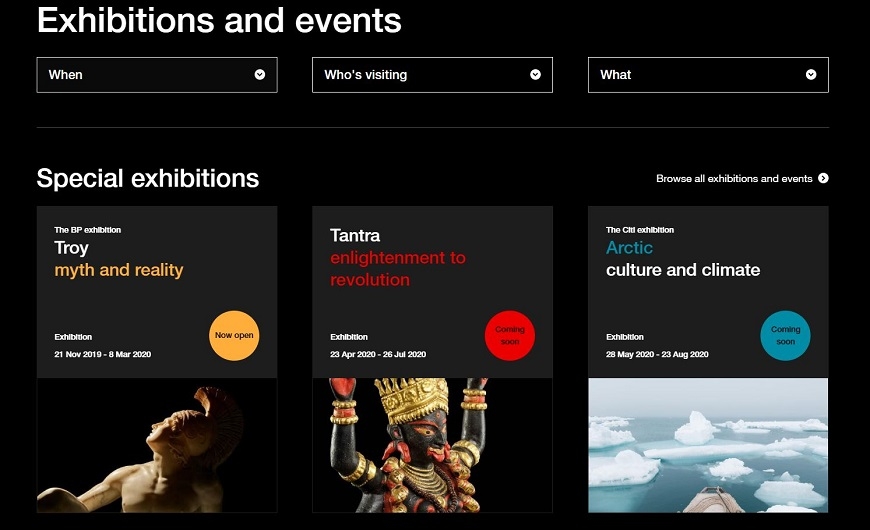Expand the What dropdown filter

[707, 75]
